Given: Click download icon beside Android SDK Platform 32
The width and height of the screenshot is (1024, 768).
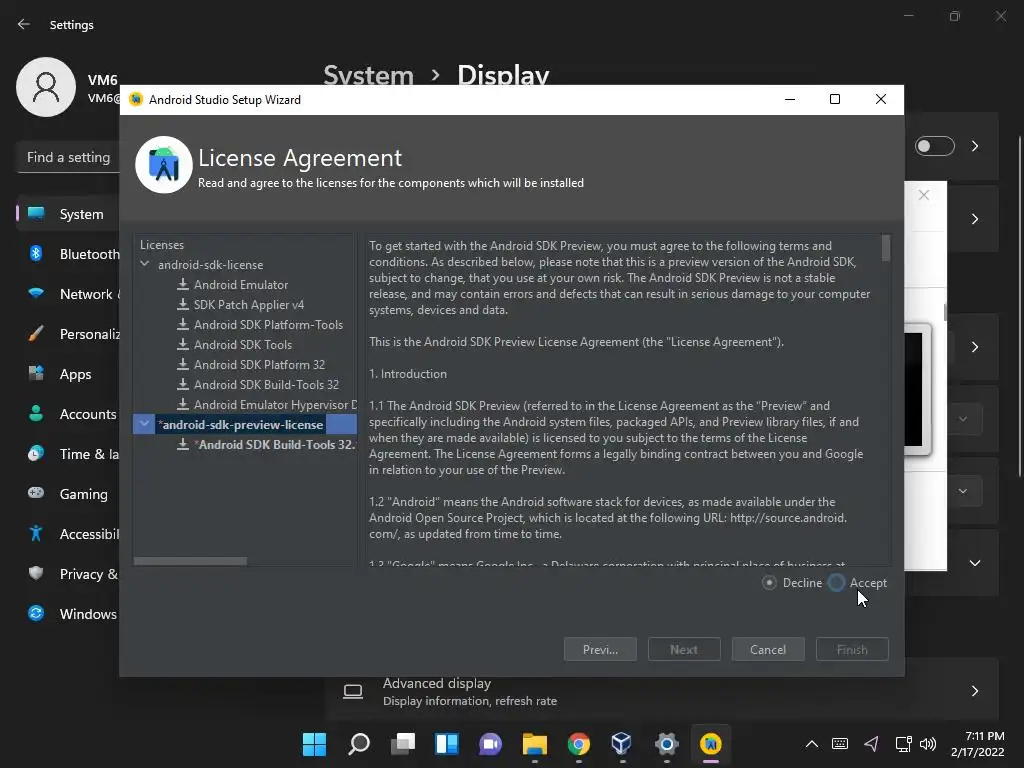Looking at the screenshot, I should point(183,364).
